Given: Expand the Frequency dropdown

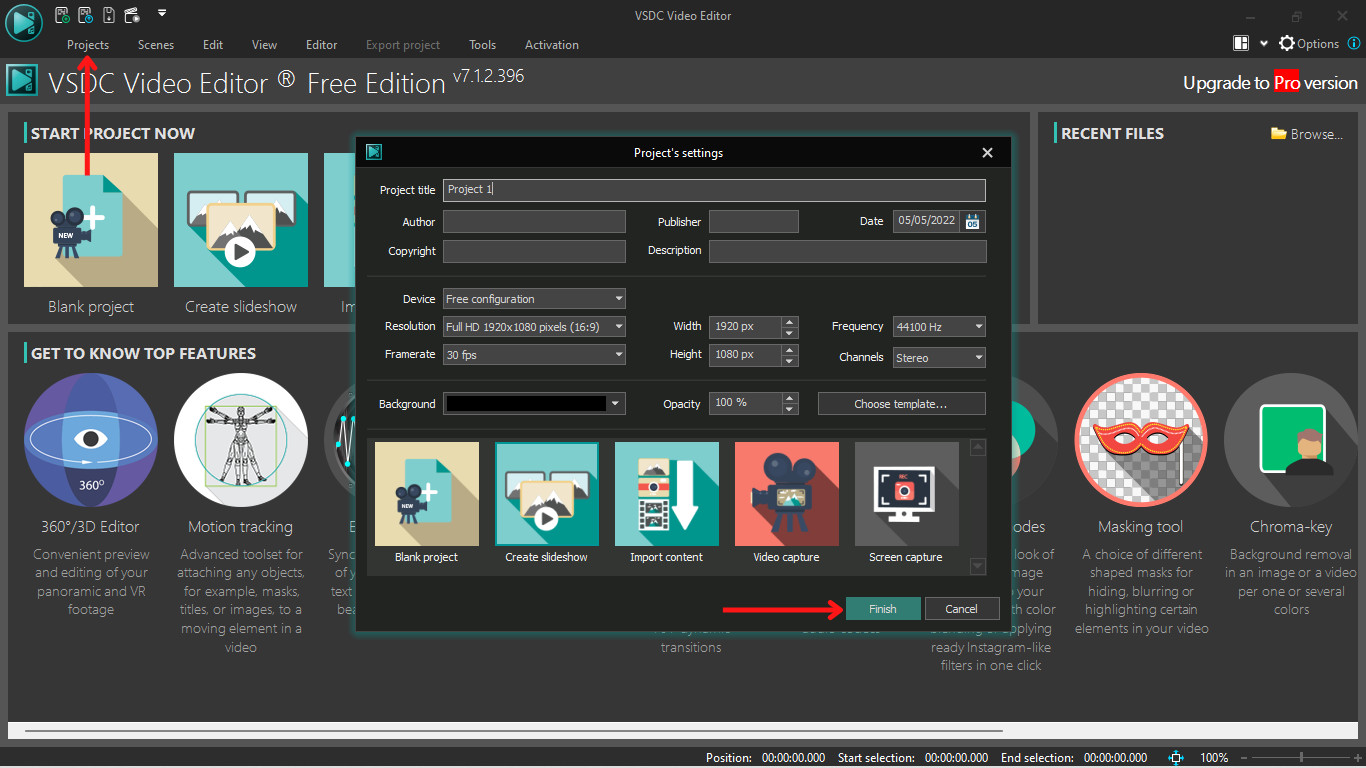Looking at the screenshot, I should coord(939,327).
